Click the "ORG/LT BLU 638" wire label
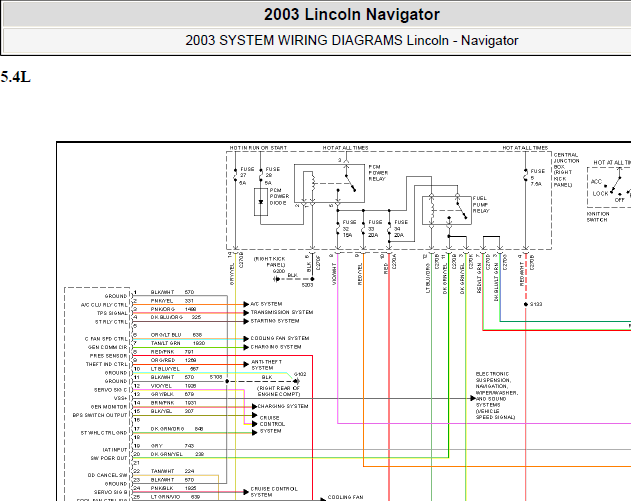631x501 pixels. coord(176,335)
